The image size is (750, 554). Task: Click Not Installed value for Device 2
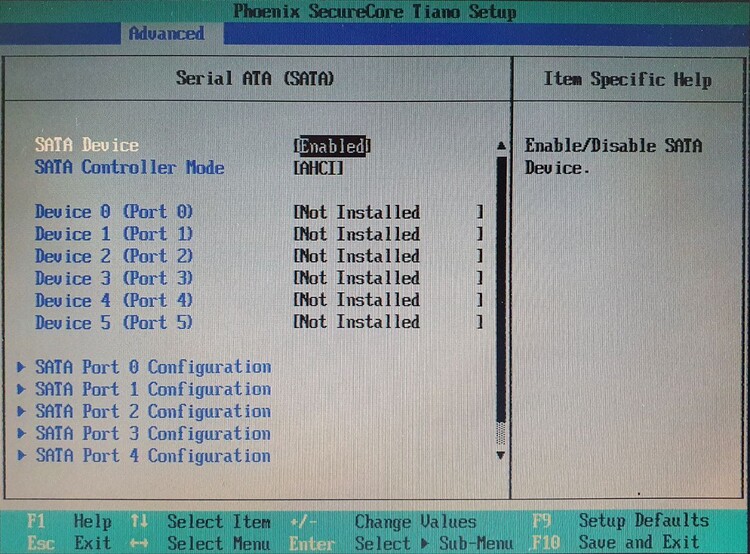pyautogui.click(x=388, y=256)
